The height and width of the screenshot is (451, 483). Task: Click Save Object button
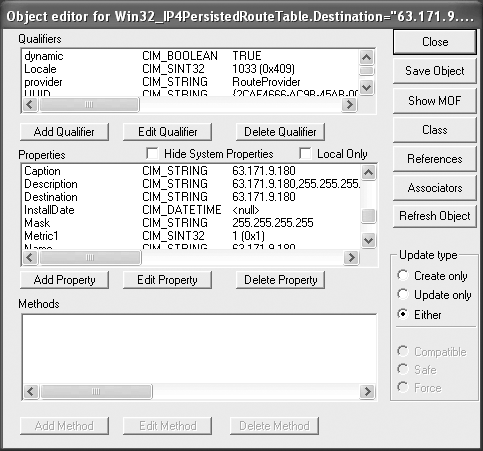435,71
